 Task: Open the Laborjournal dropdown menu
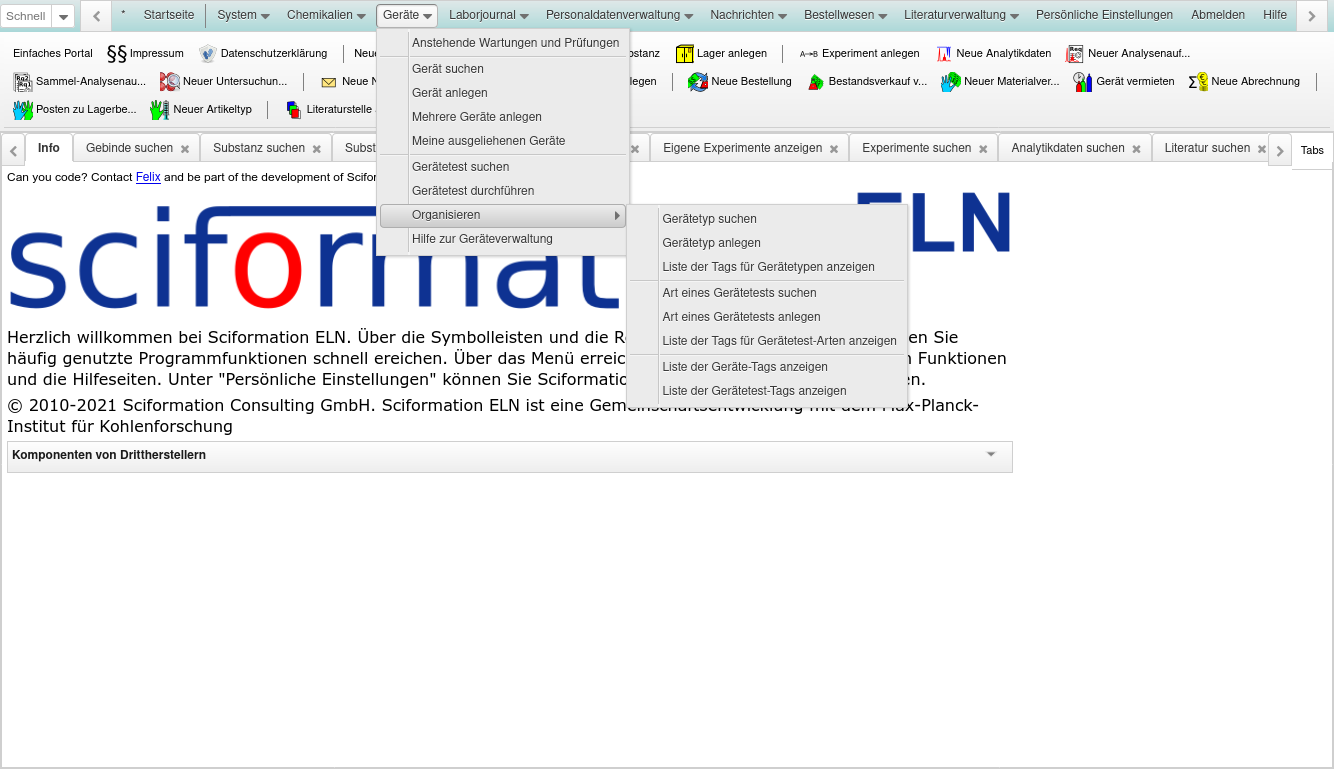tap(489, 15)
